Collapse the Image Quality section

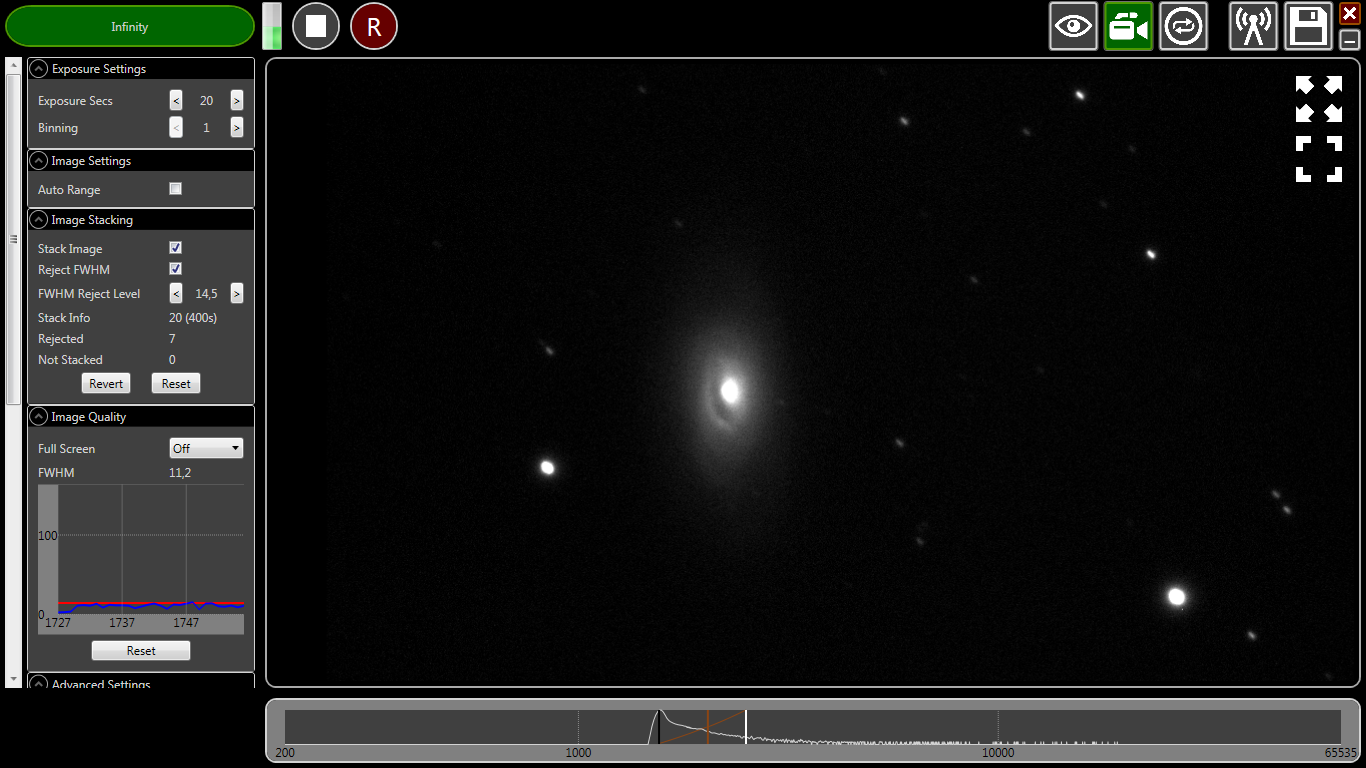[x=39, y=417]
